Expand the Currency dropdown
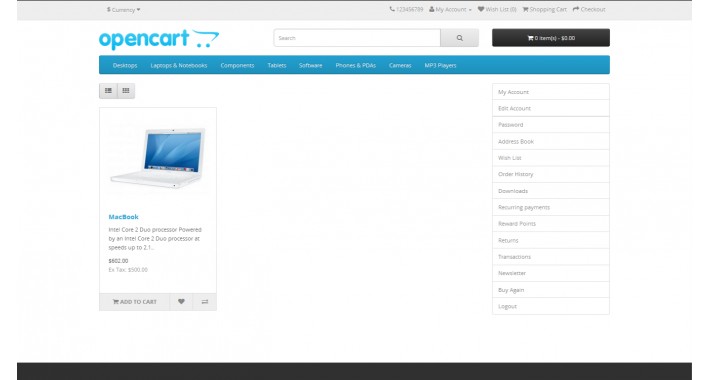This screenshot has width=710, height=380. 123,10
